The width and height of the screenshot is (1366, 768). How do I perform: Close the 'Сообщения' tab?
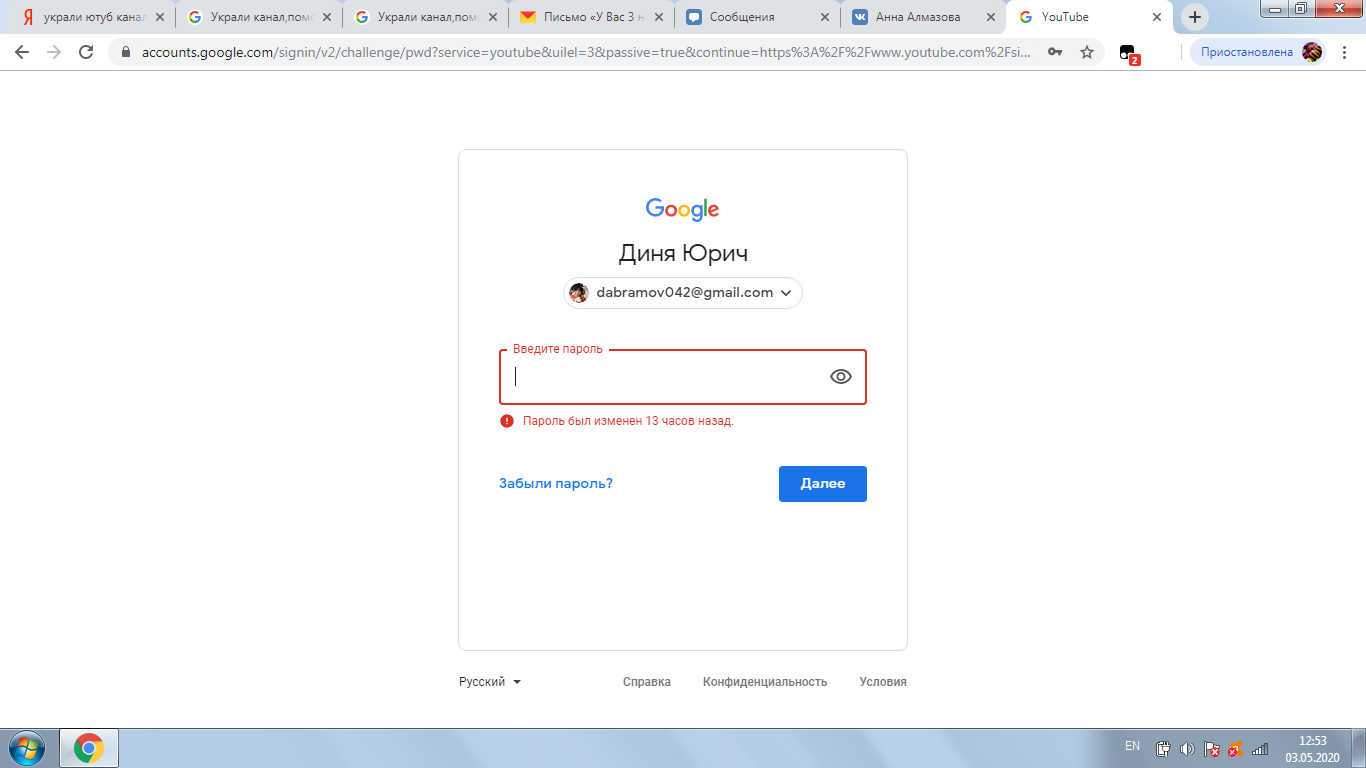coord(824,17)
